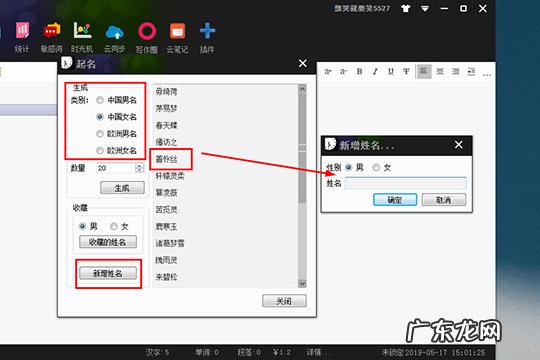The height and width of the screenshot is (360, 540).
Task: Open the sensitive words (敏感词) tool
Action: tap(52, 37)
